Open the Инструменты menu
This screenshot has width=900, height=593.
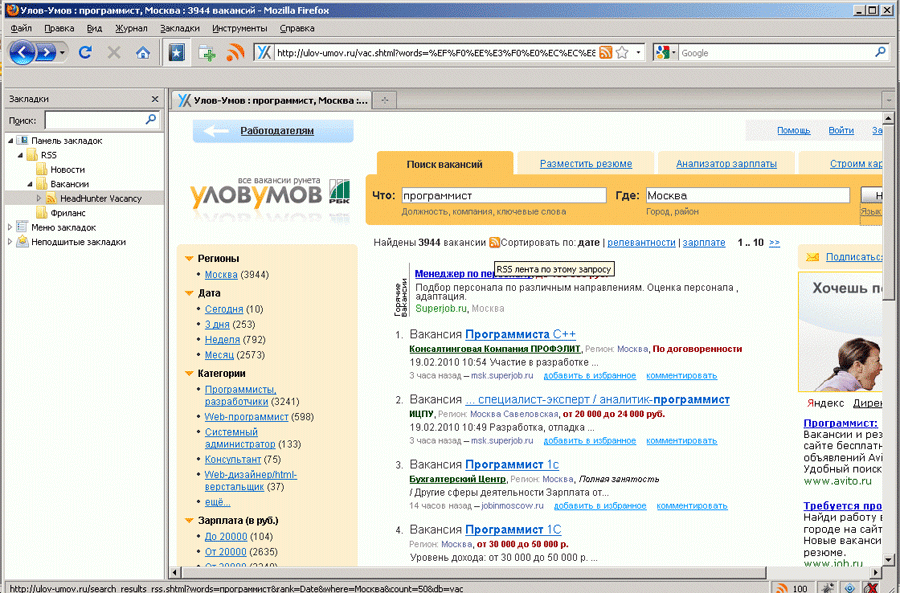click(239, 28)
